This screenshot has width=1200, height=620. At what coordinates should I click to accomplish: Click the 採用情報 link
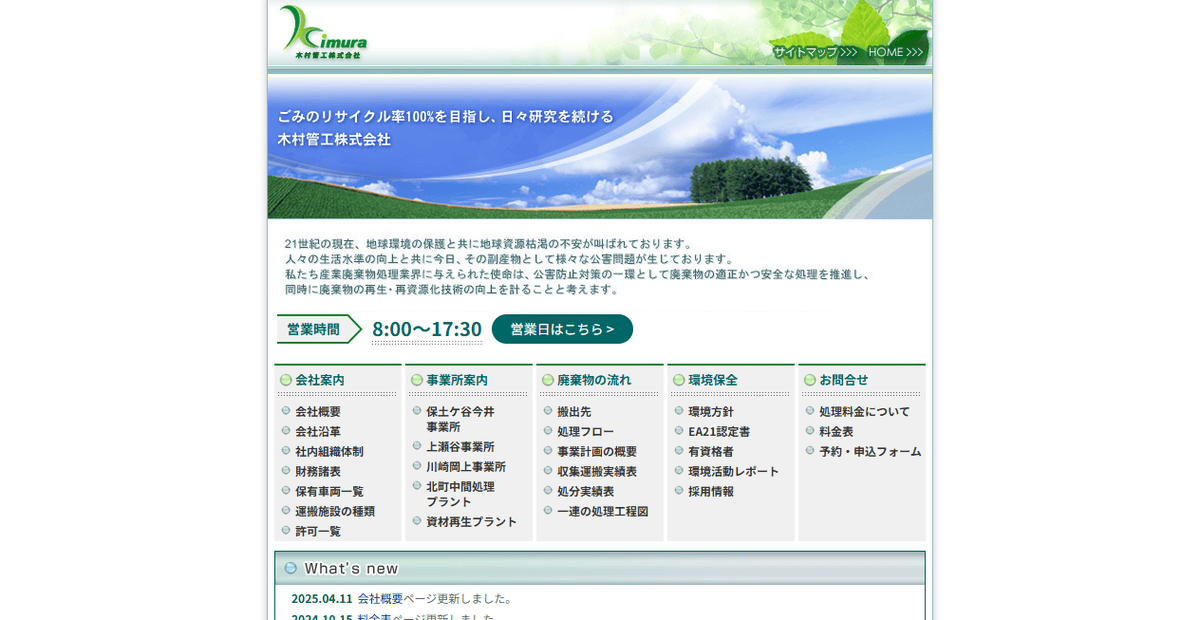[x=713, y=491]
